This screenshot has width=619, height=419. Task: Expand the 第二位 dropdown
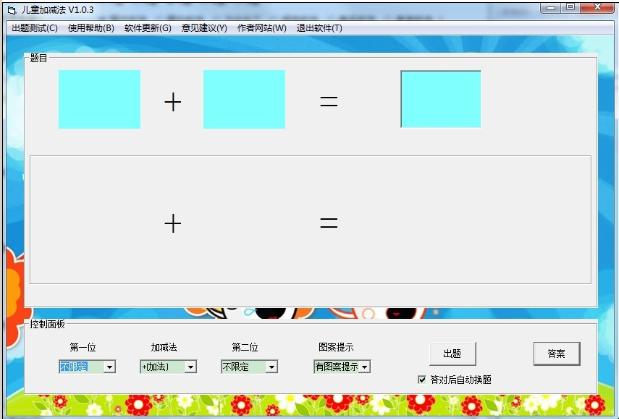pyautogui.click(x=271, y=367)
